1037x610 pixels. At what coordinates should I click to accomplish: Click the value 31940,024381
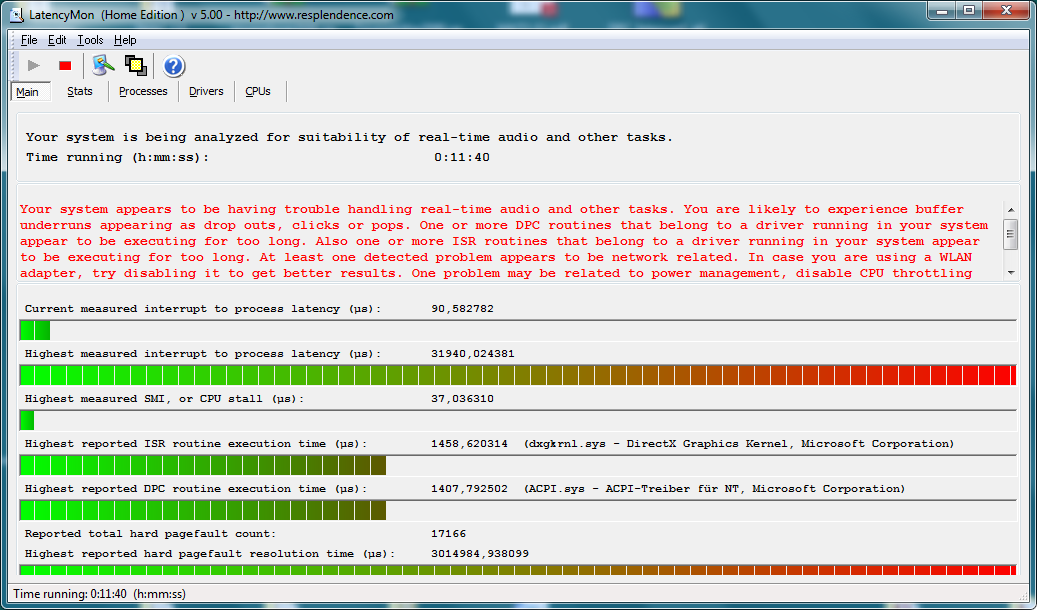[x=472, y=354]
